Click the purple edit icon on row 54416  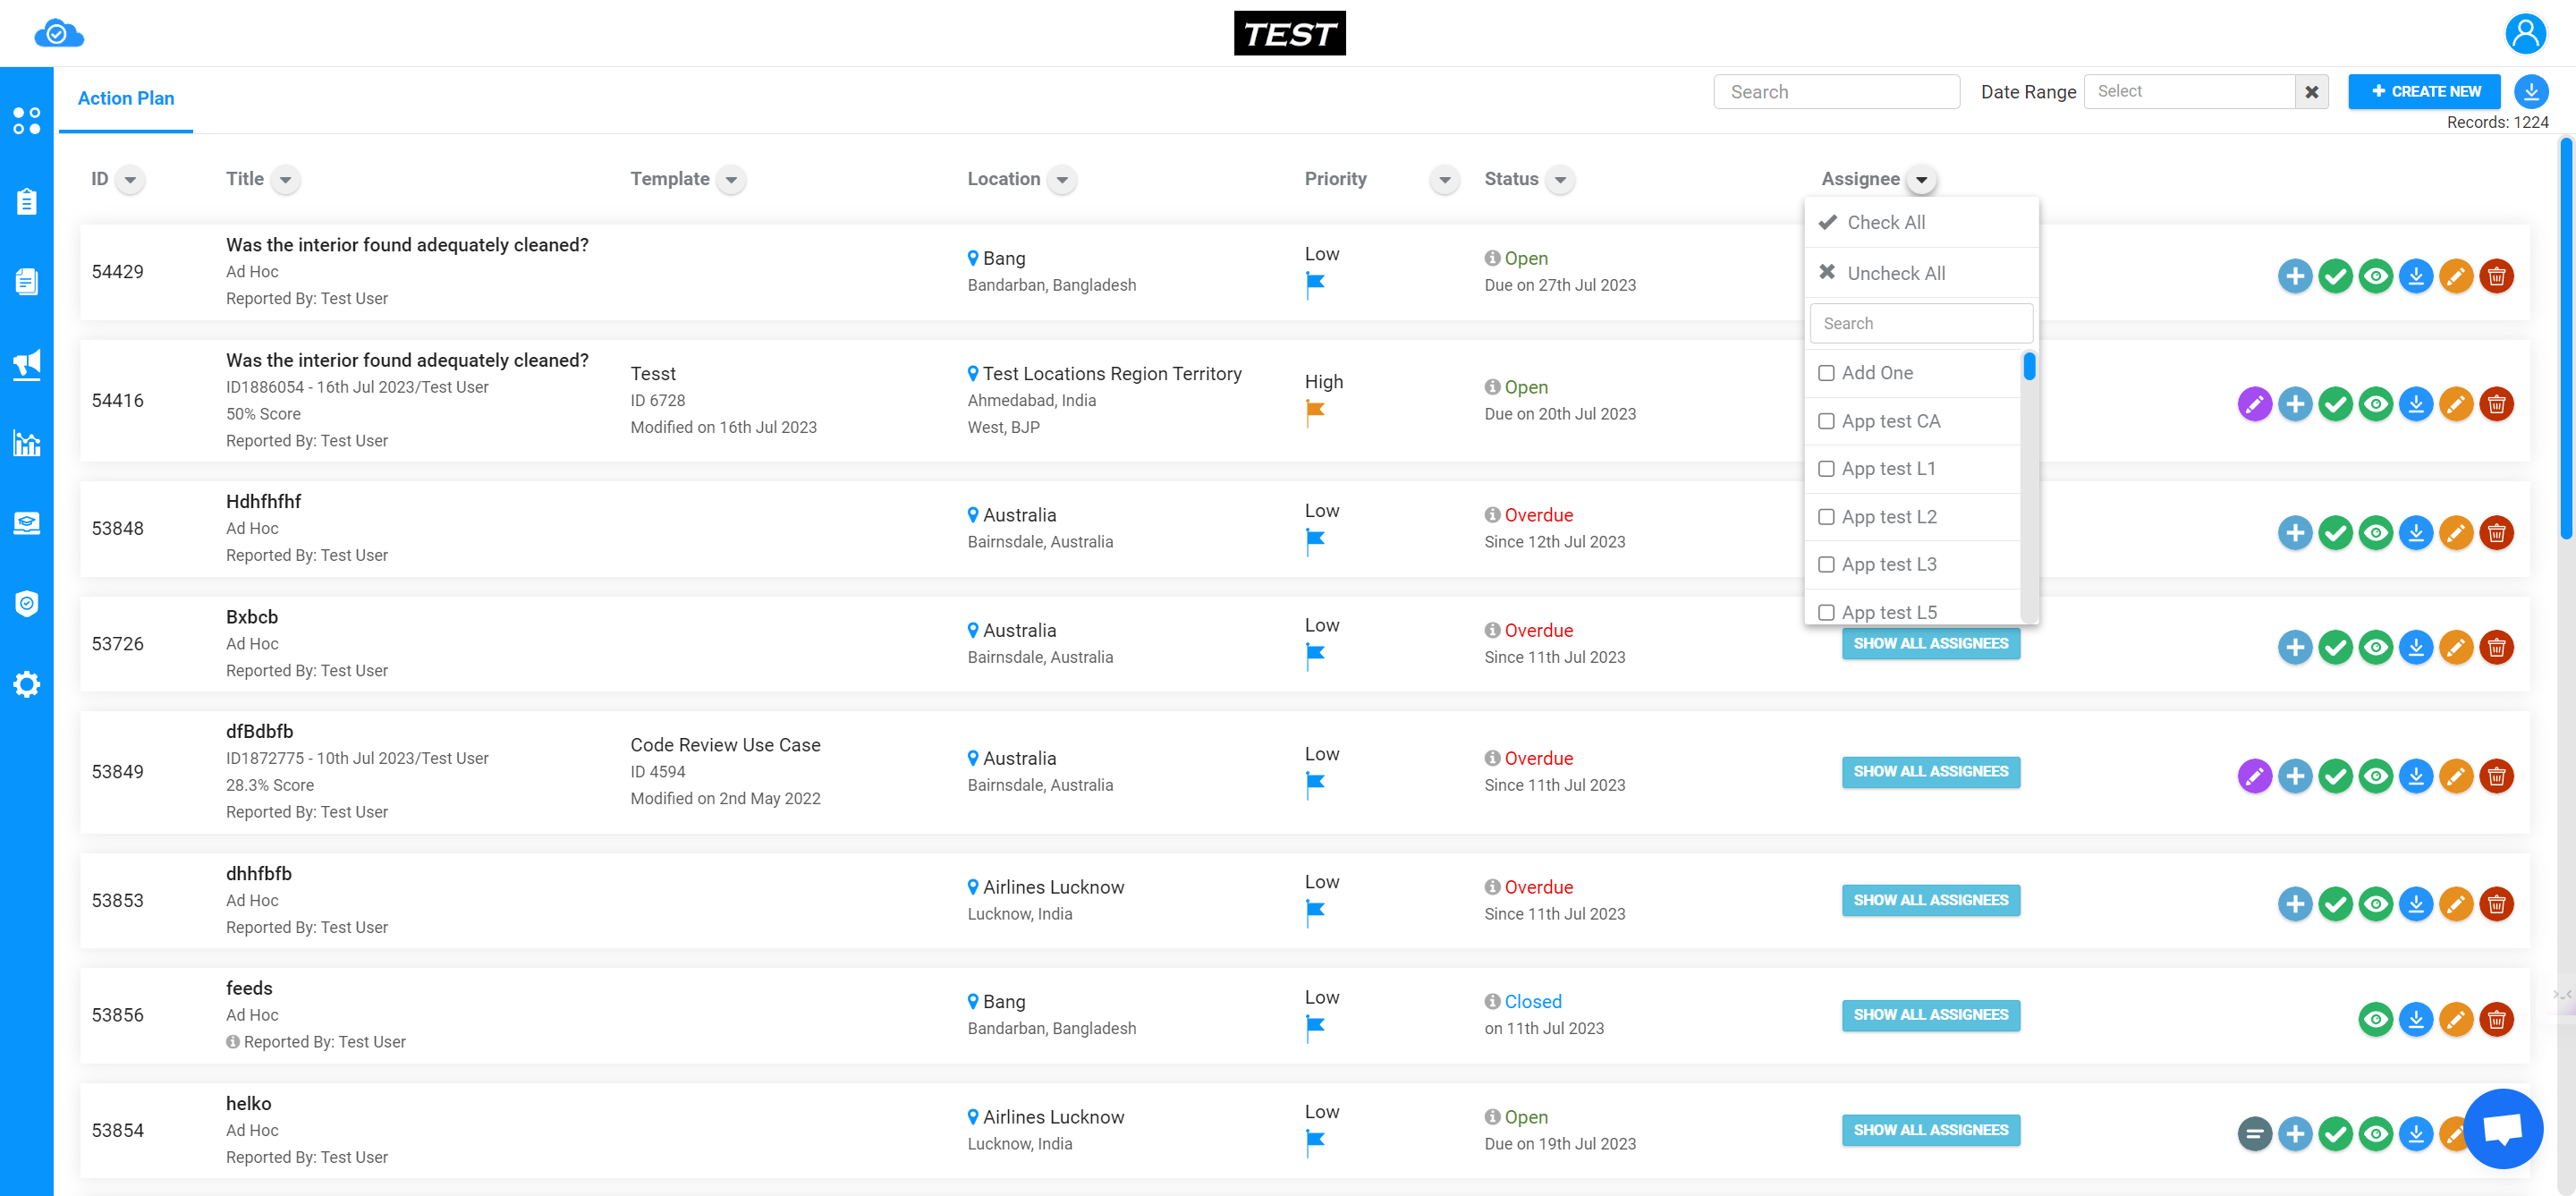point(2252,403)
